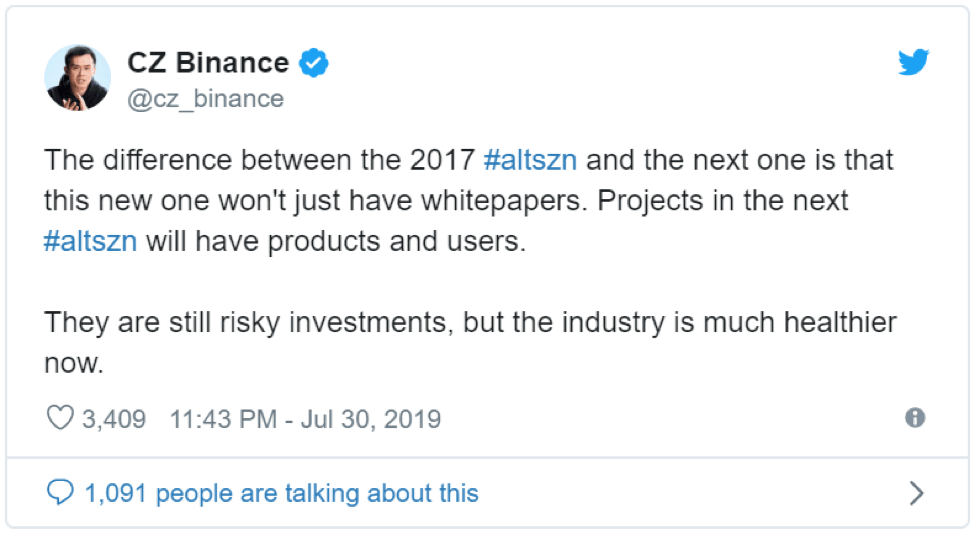Visit the @cz_binance handle link

(x=206, y=99)
